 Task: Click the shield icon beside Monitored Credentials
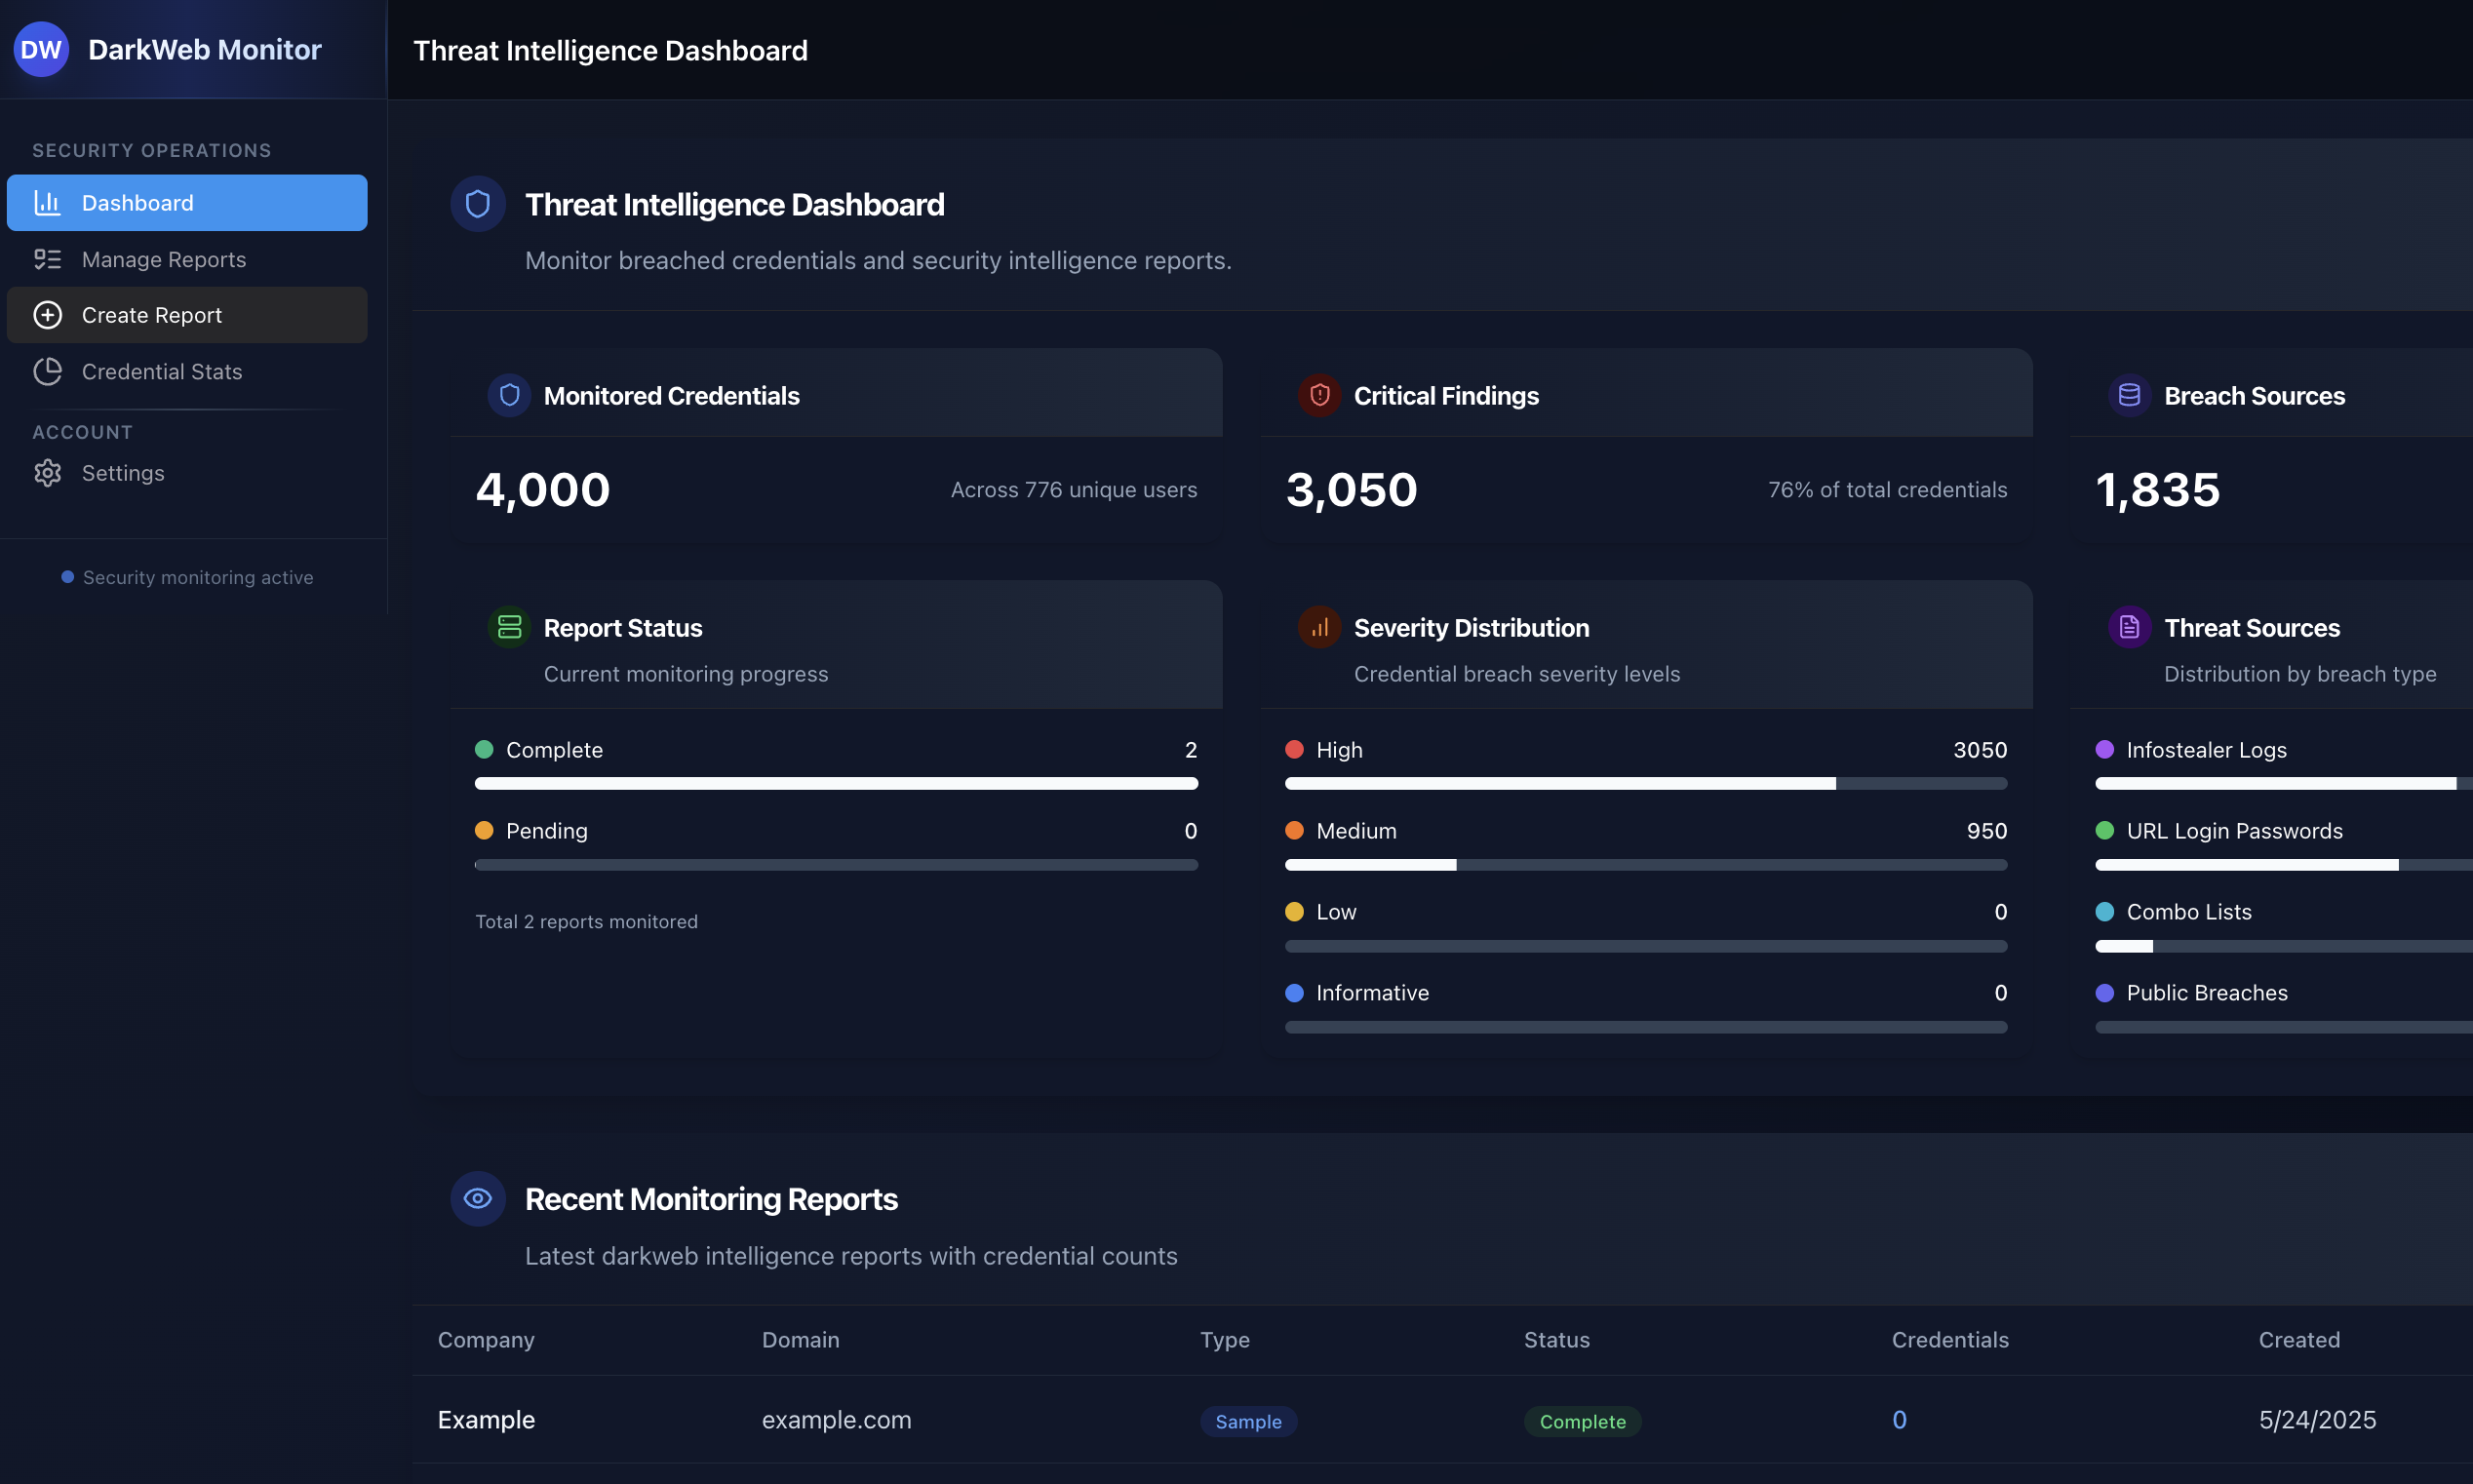(509, 396)
